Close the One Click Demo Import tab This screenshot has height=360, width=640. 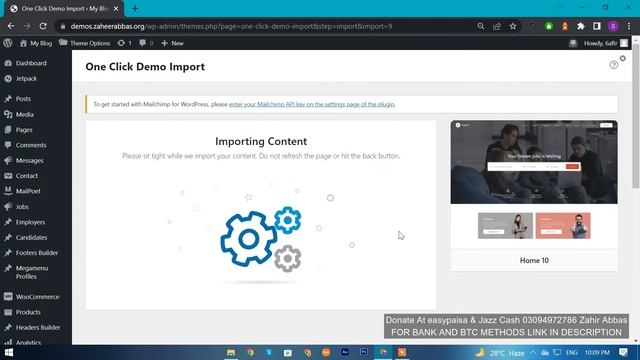[x=116, y=9]
